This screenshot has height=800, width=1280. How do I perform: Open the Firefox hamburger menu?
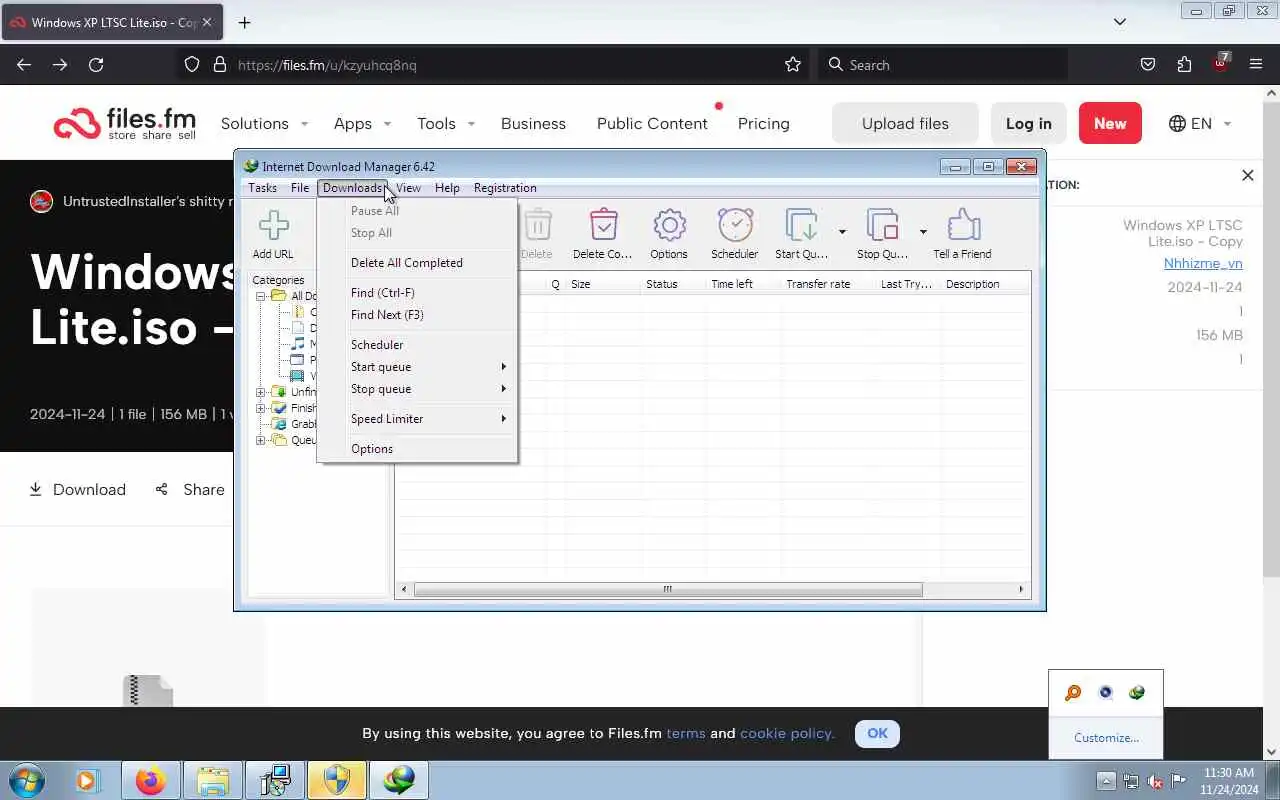[1256, 64]
